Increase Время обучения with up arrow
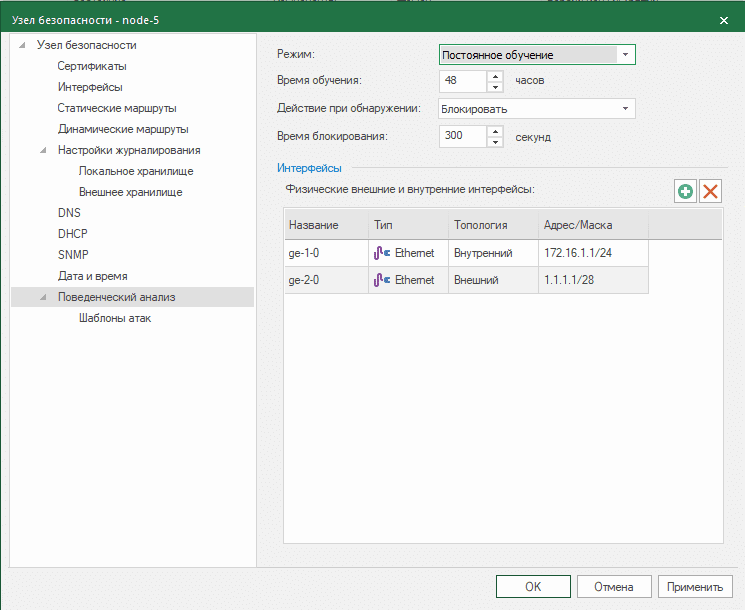 (x=495, y=75)
